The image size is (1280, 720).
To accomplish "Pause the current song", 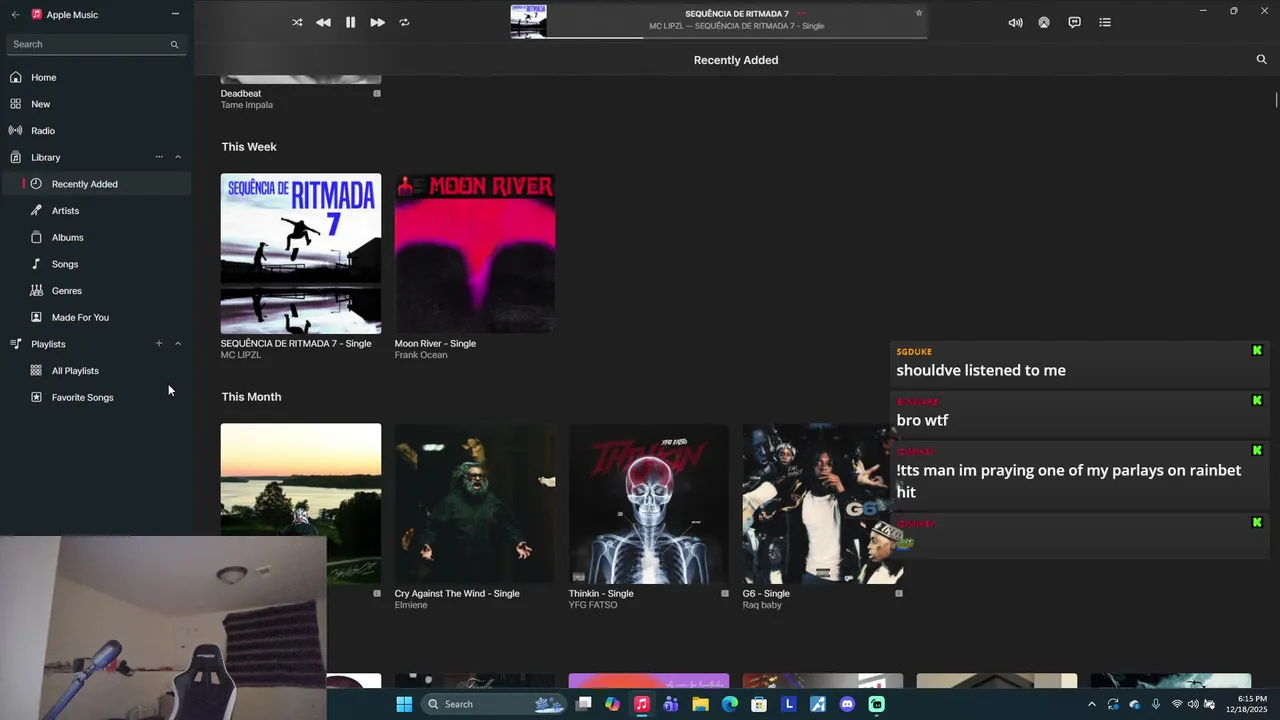I will tap(350, 22).
